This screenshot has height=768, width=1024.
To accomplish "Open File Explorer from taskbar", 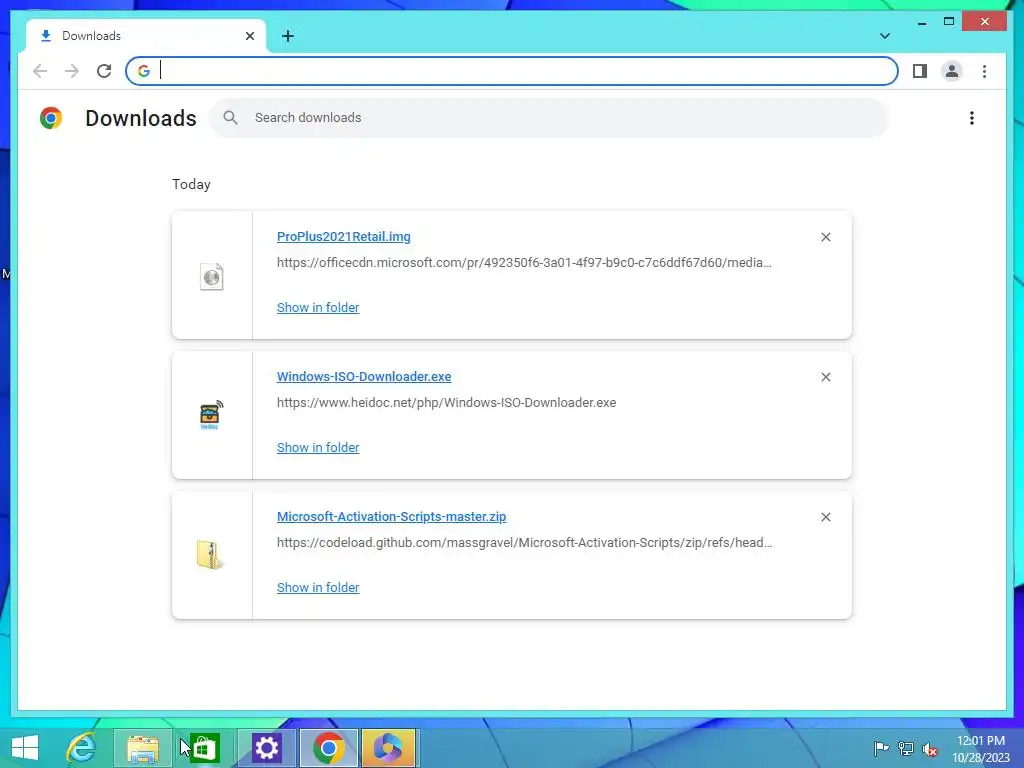I will pos(143,748).
